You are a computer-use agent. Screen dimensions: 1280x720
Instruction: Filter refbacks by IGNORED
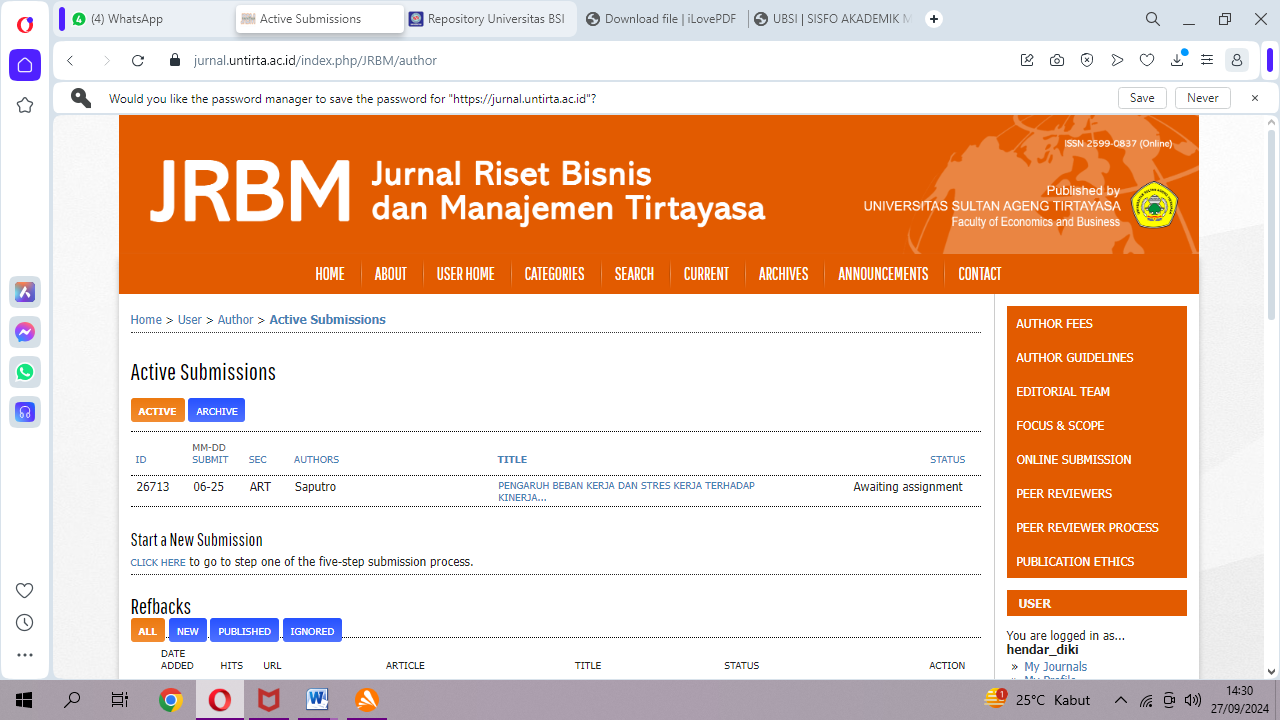click(x=312, y=631)
